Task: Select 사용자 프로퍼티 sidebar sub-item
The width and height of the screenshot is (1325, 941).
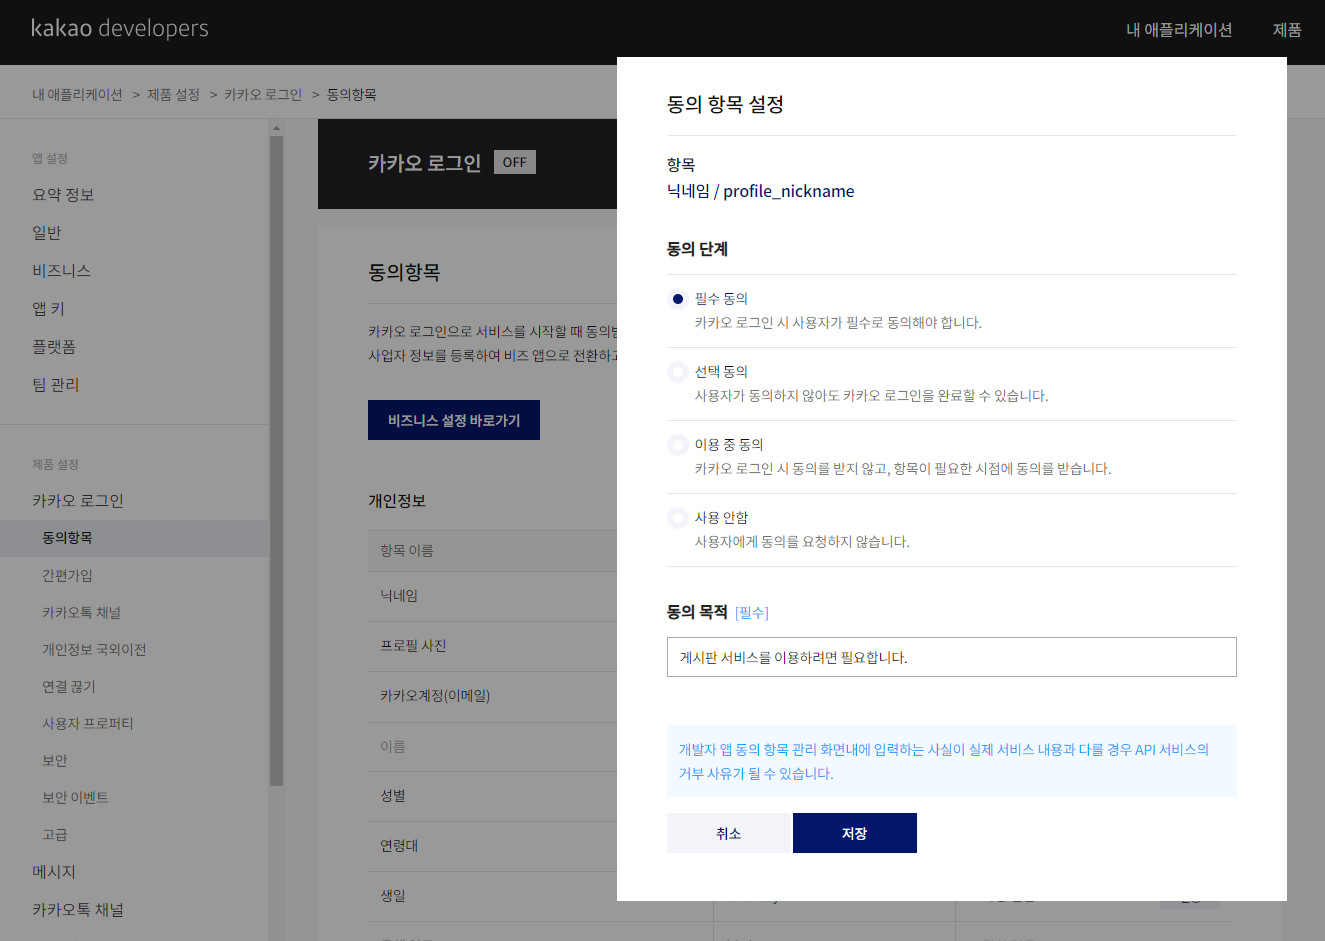Action: tap(87, 724)
